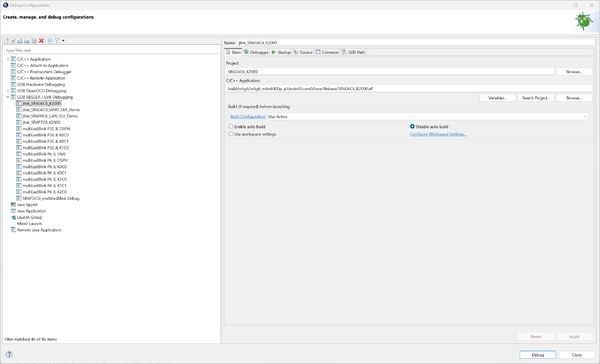Click the C/C++ Attach to Application icon
The height and width of the screenshot is (364, 600).
point(13,65)
